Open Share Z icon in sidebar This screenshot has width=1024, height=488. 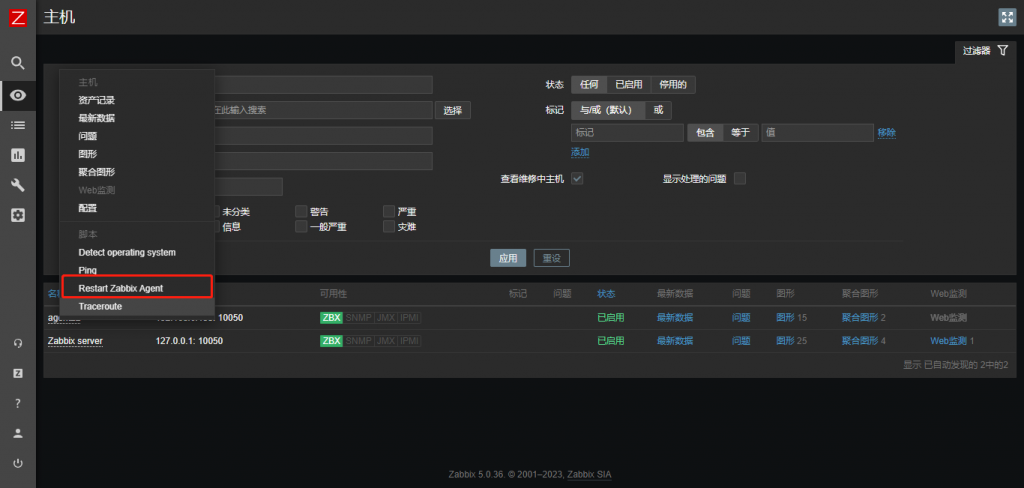pyautogui.click(x=18, y=373)
